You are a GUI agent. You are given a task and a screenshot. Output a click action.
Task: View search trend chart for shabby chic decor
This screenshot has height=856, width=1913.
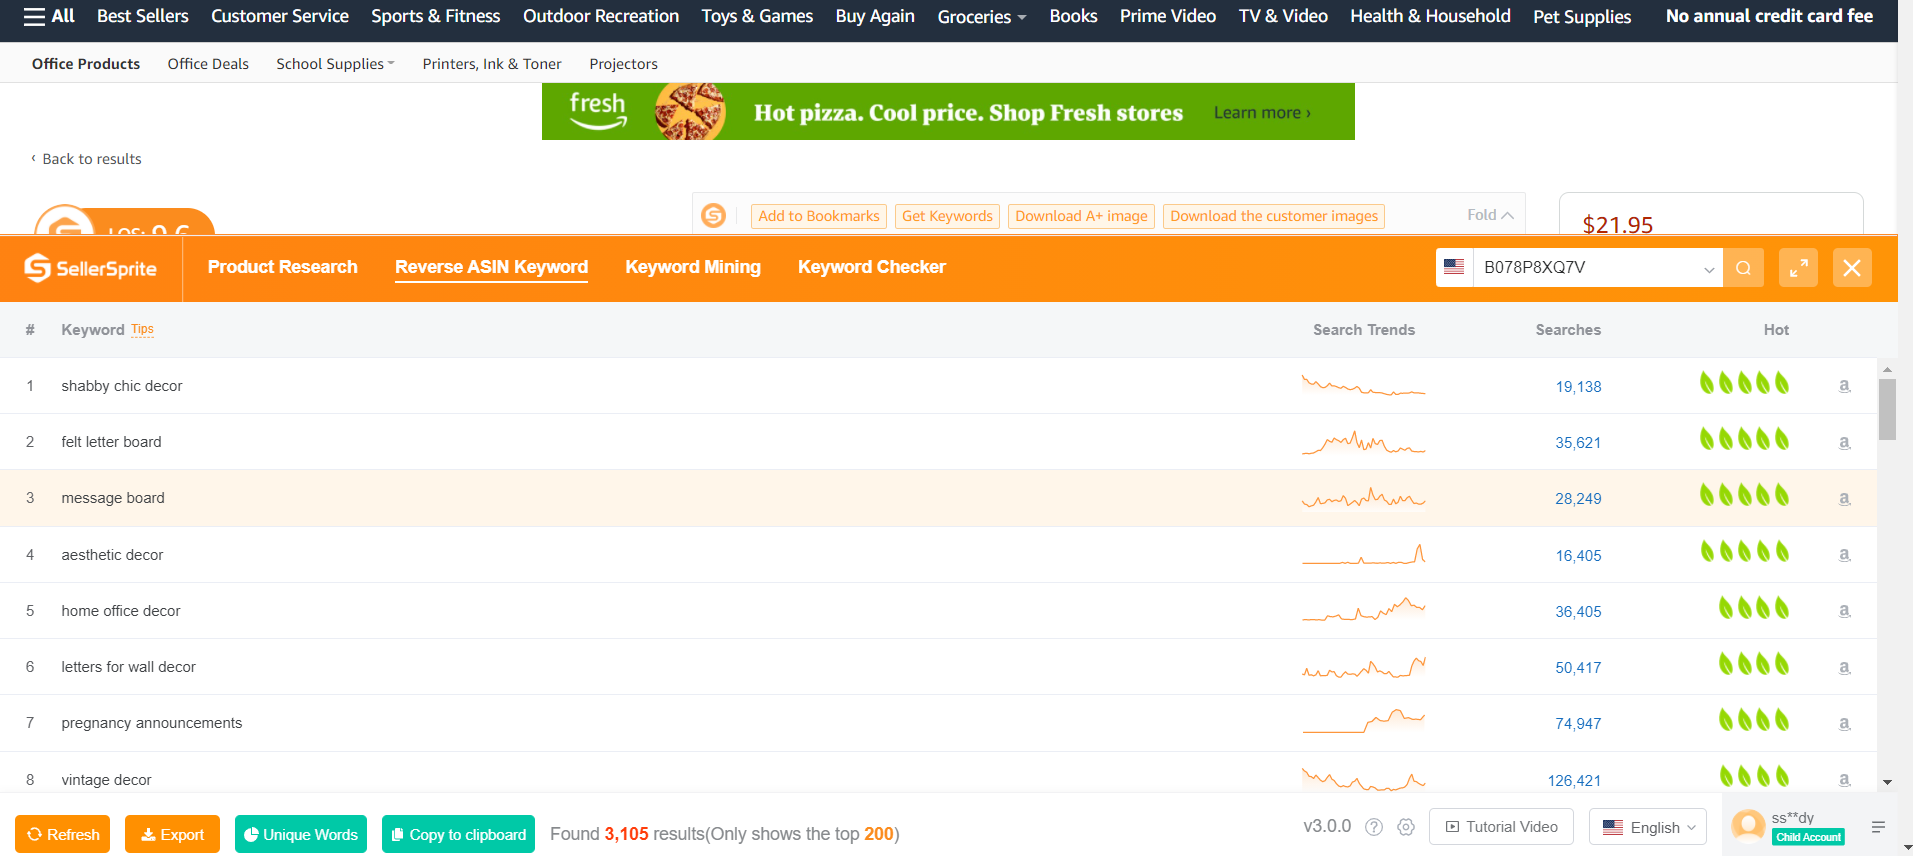(1363, 385)
